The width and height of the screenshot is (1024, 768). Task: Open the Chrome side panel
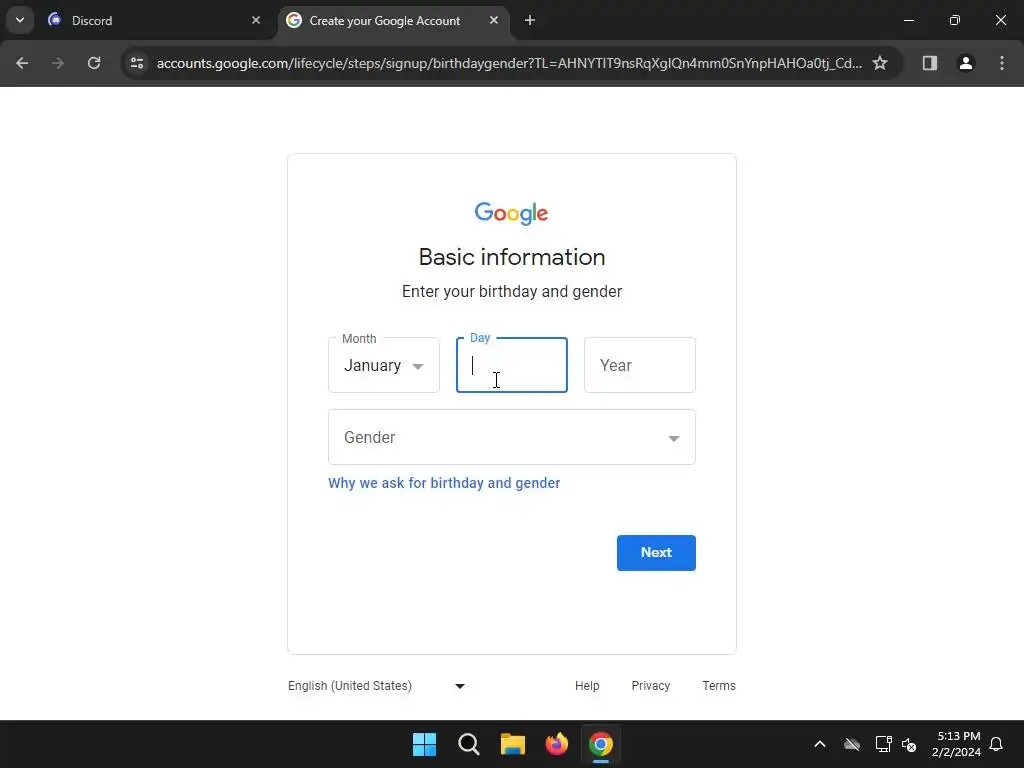coord(929,63)
